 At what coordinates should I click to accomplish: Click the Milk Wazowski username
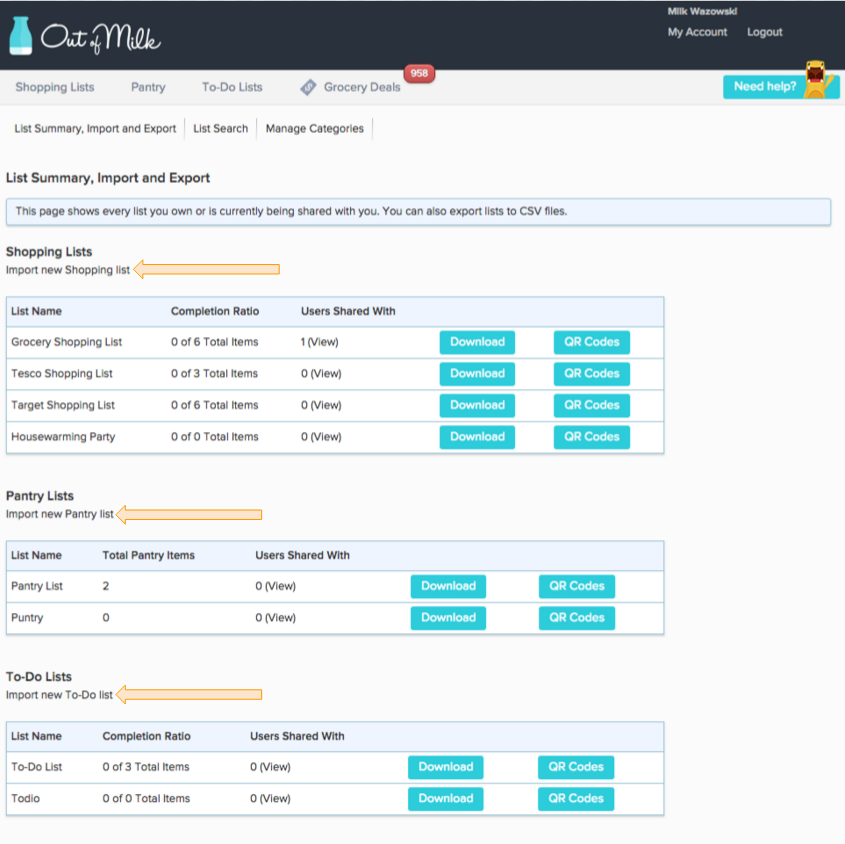pyautogui.click(x=702, y=11)
